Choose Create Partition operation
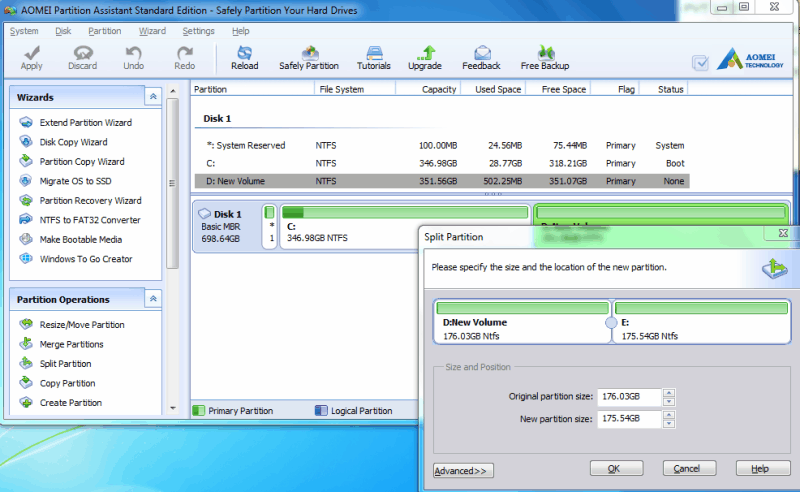The width and height of the screenshot is (800, 492). click(x=70, y=403)
